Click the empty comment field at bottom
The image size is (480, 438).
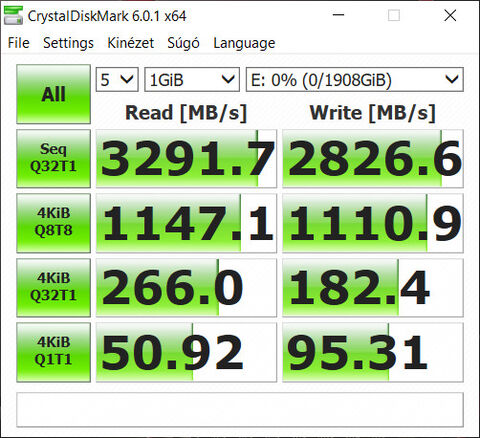point(240,410)
